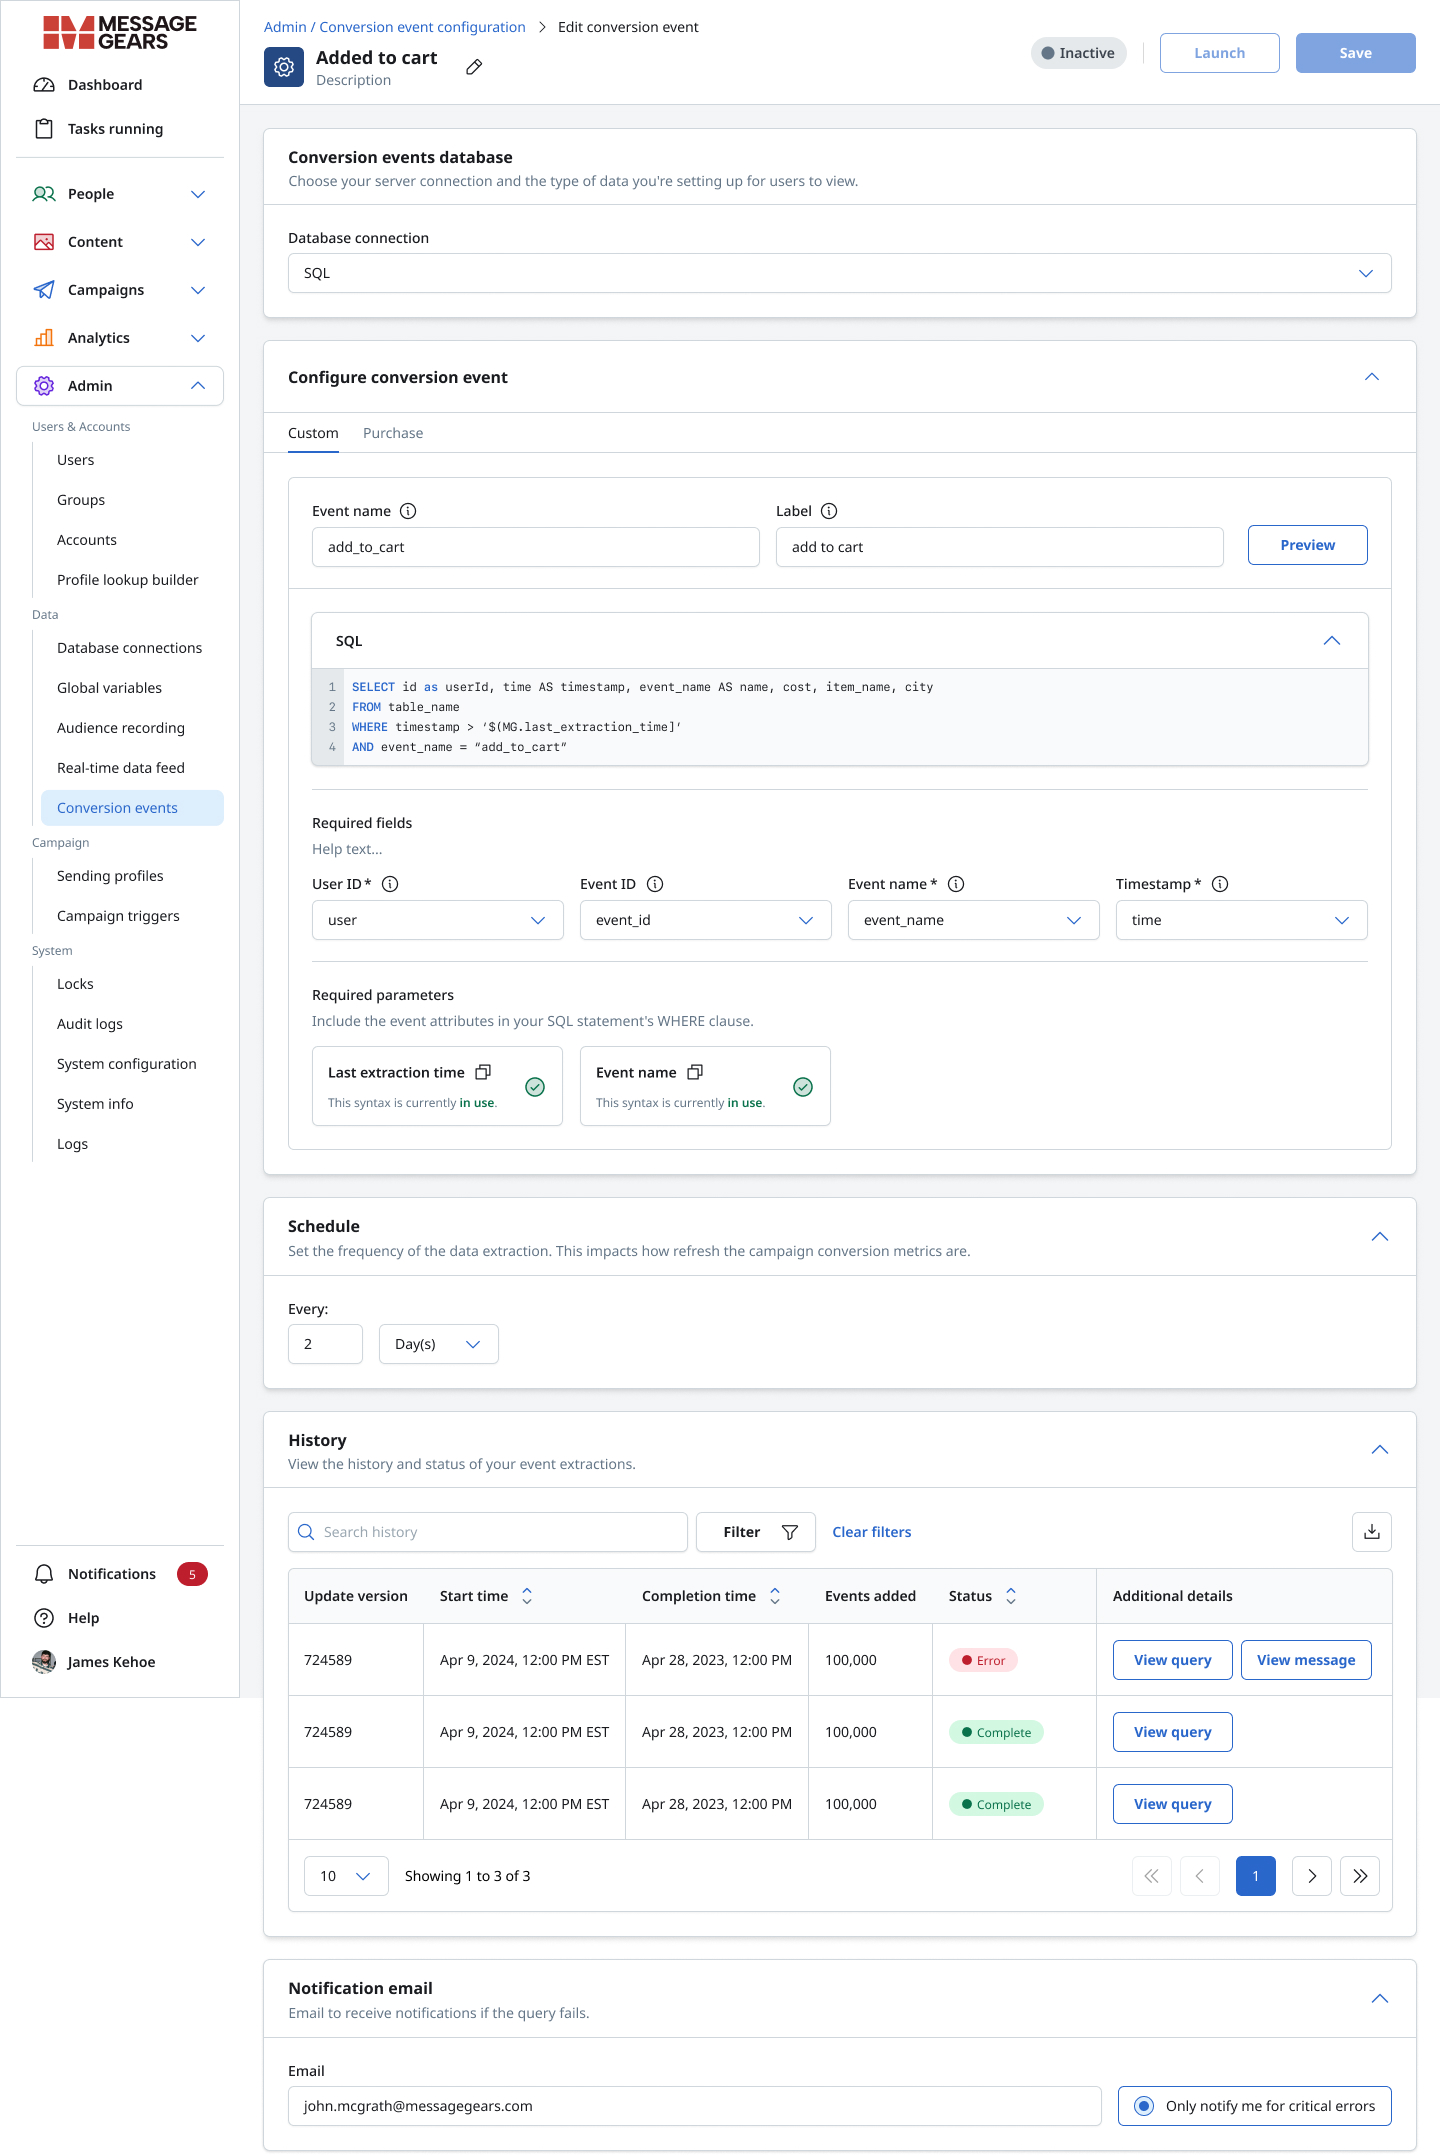Viewport: 1440px width, 2155px height.
Task: Click View message in the Error row
Action: (x=1306, y=1660)
